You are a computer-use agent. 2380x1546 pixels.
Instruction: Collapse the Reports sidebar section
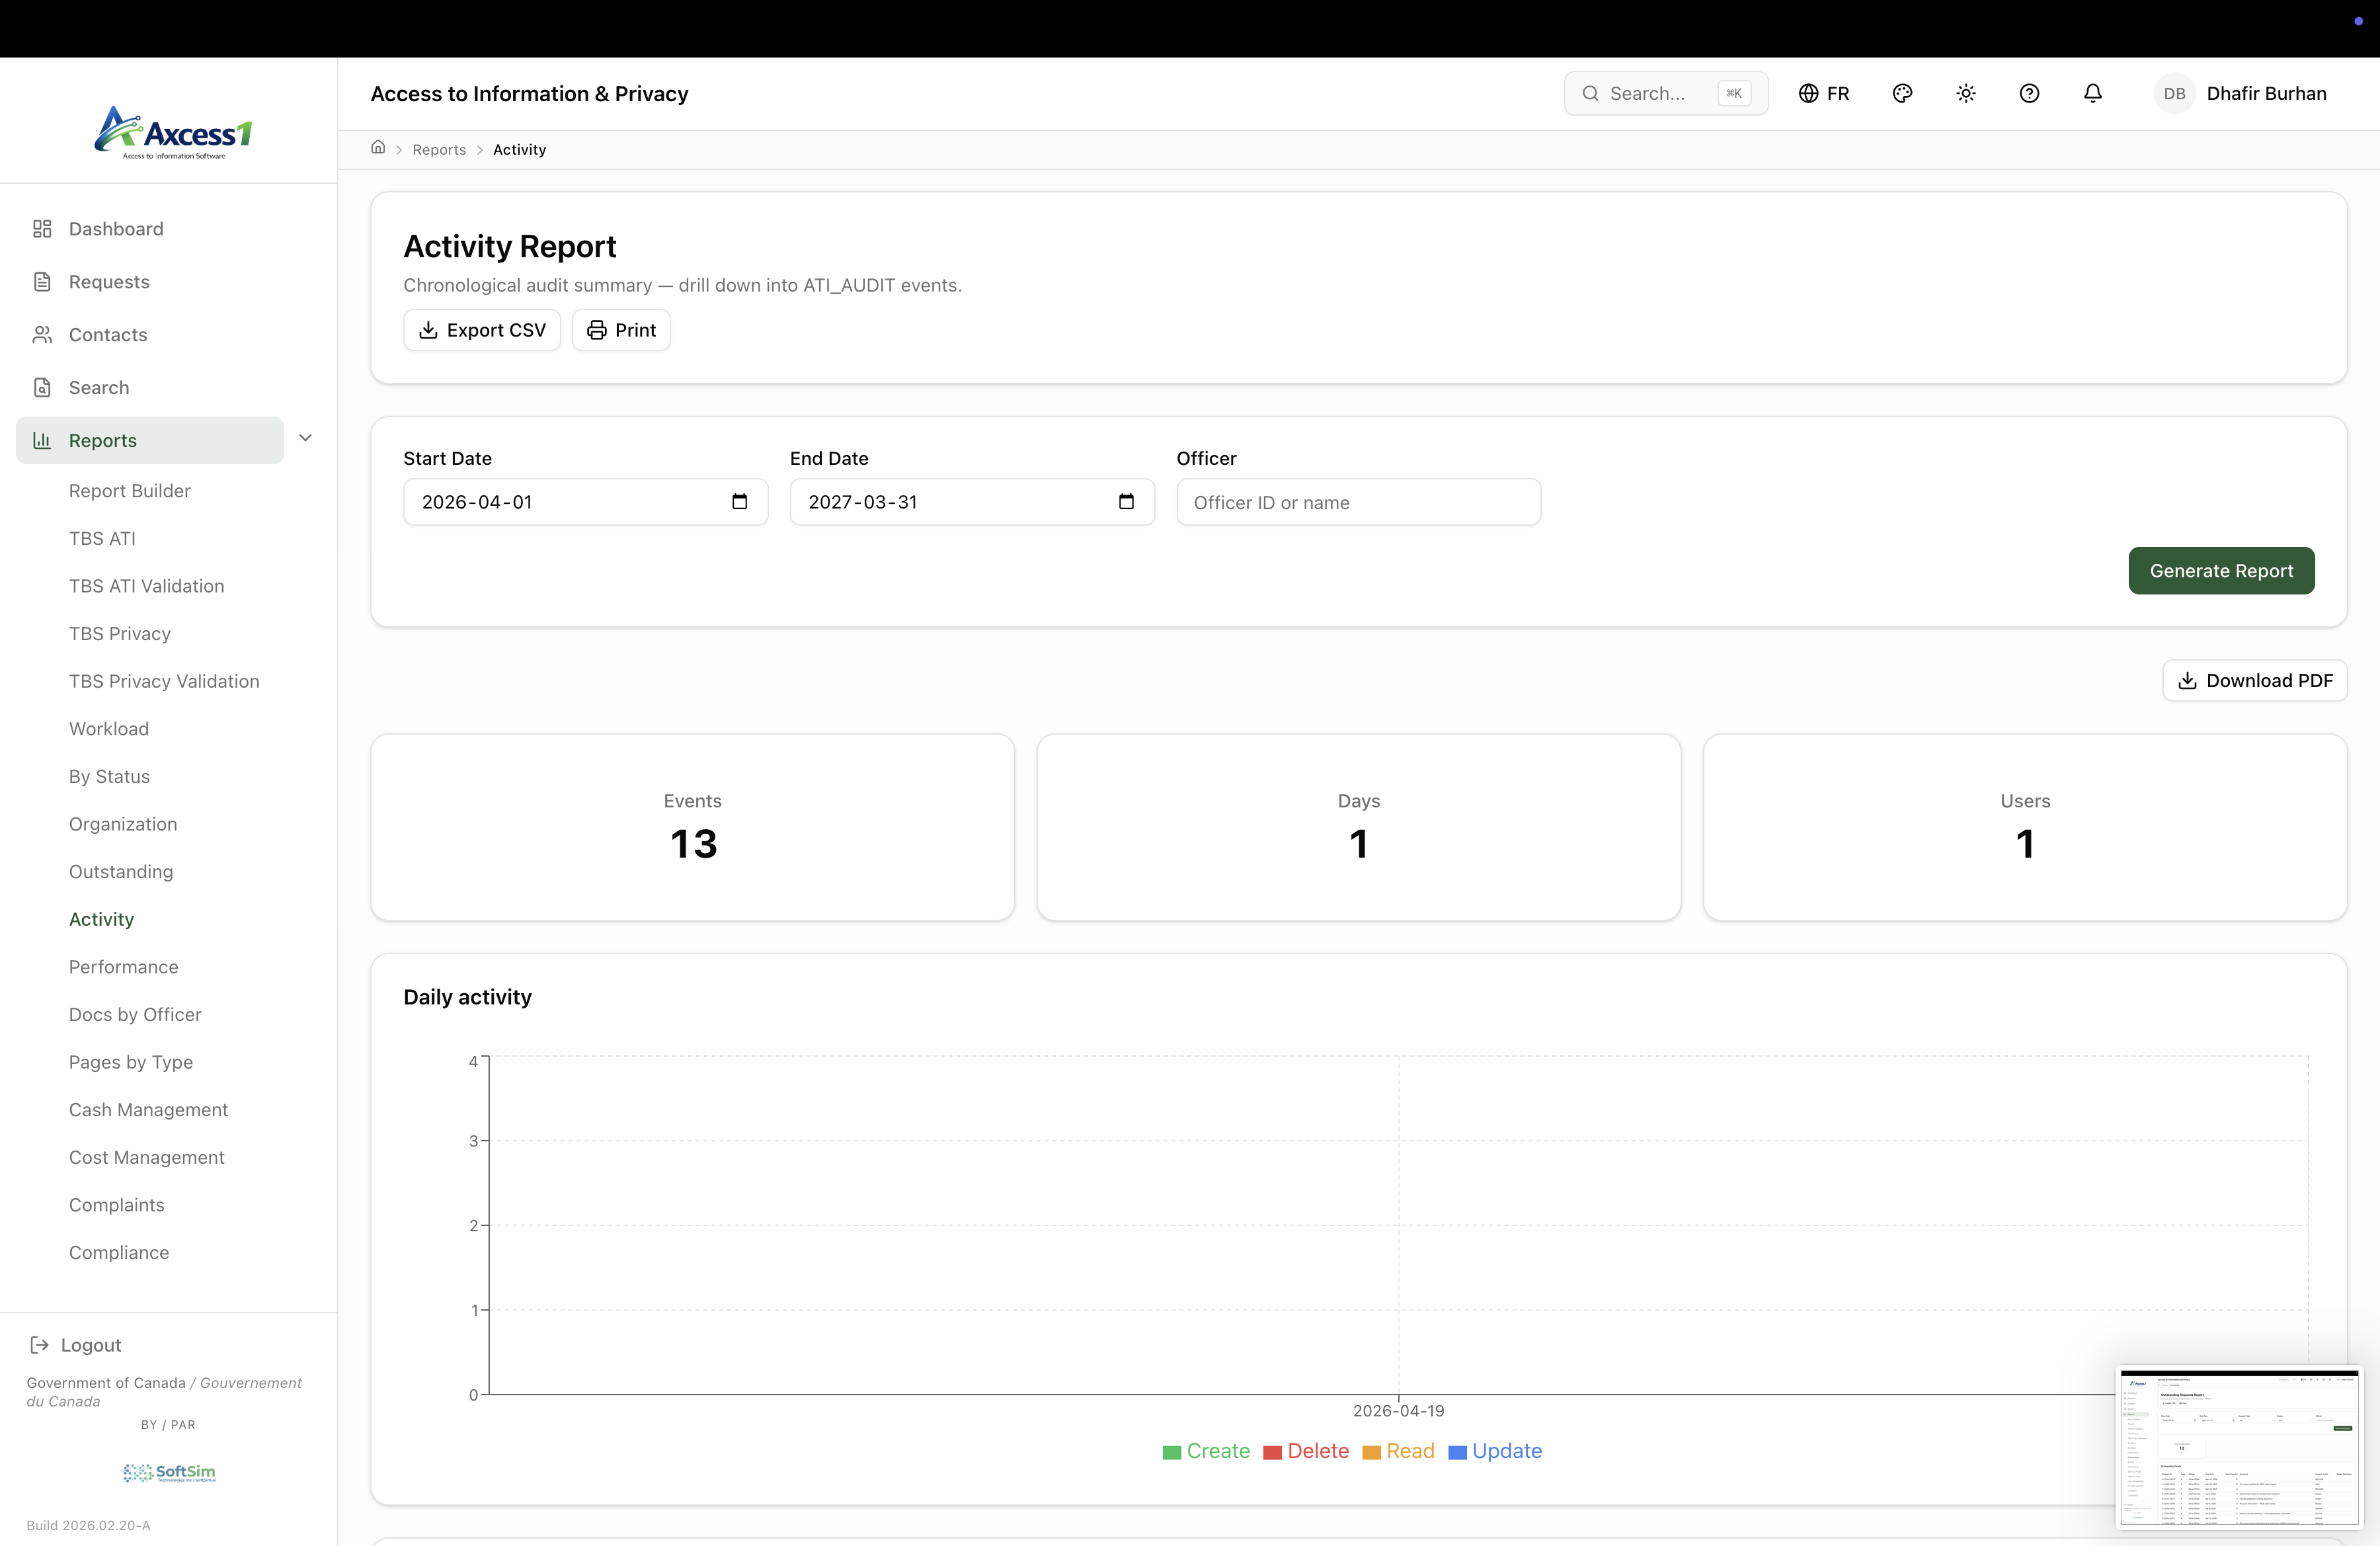pyautogui.click(x=305, y=438)
